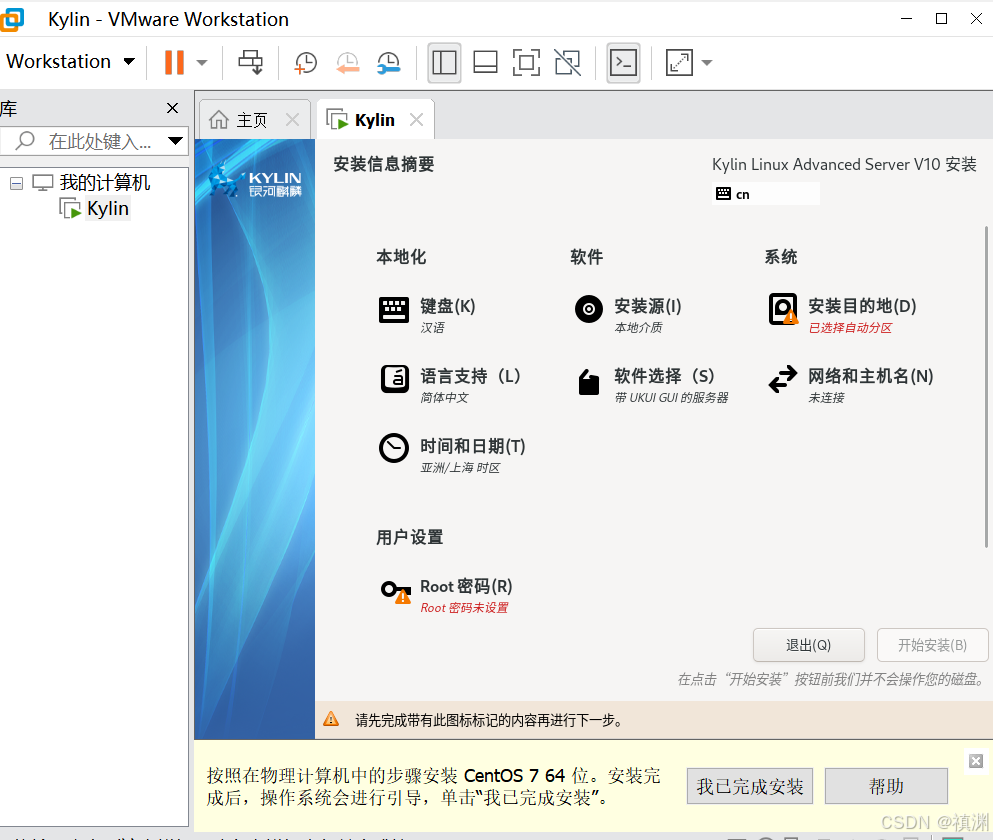
Task: Click 我已完成安装 button
Action: pos(750,786)
